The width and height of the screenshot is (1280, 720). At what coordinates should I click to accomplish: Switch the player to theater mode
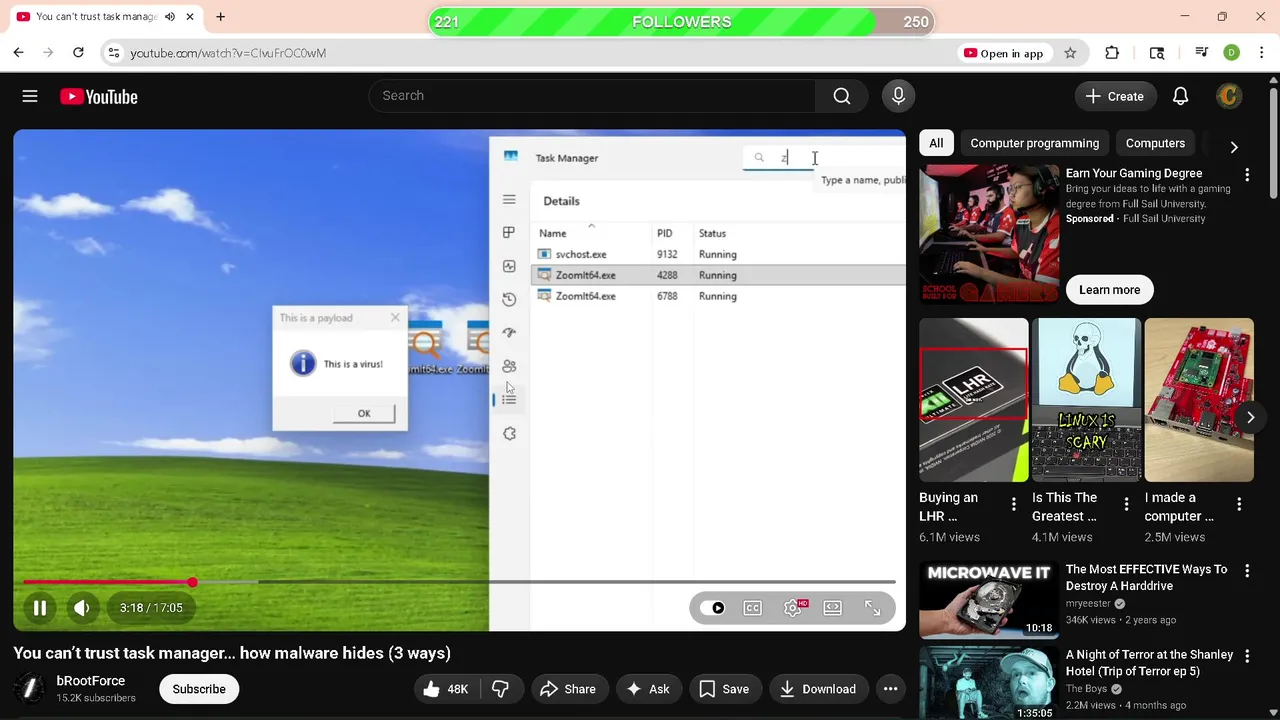pyautogui.click(x=832, y=608)
